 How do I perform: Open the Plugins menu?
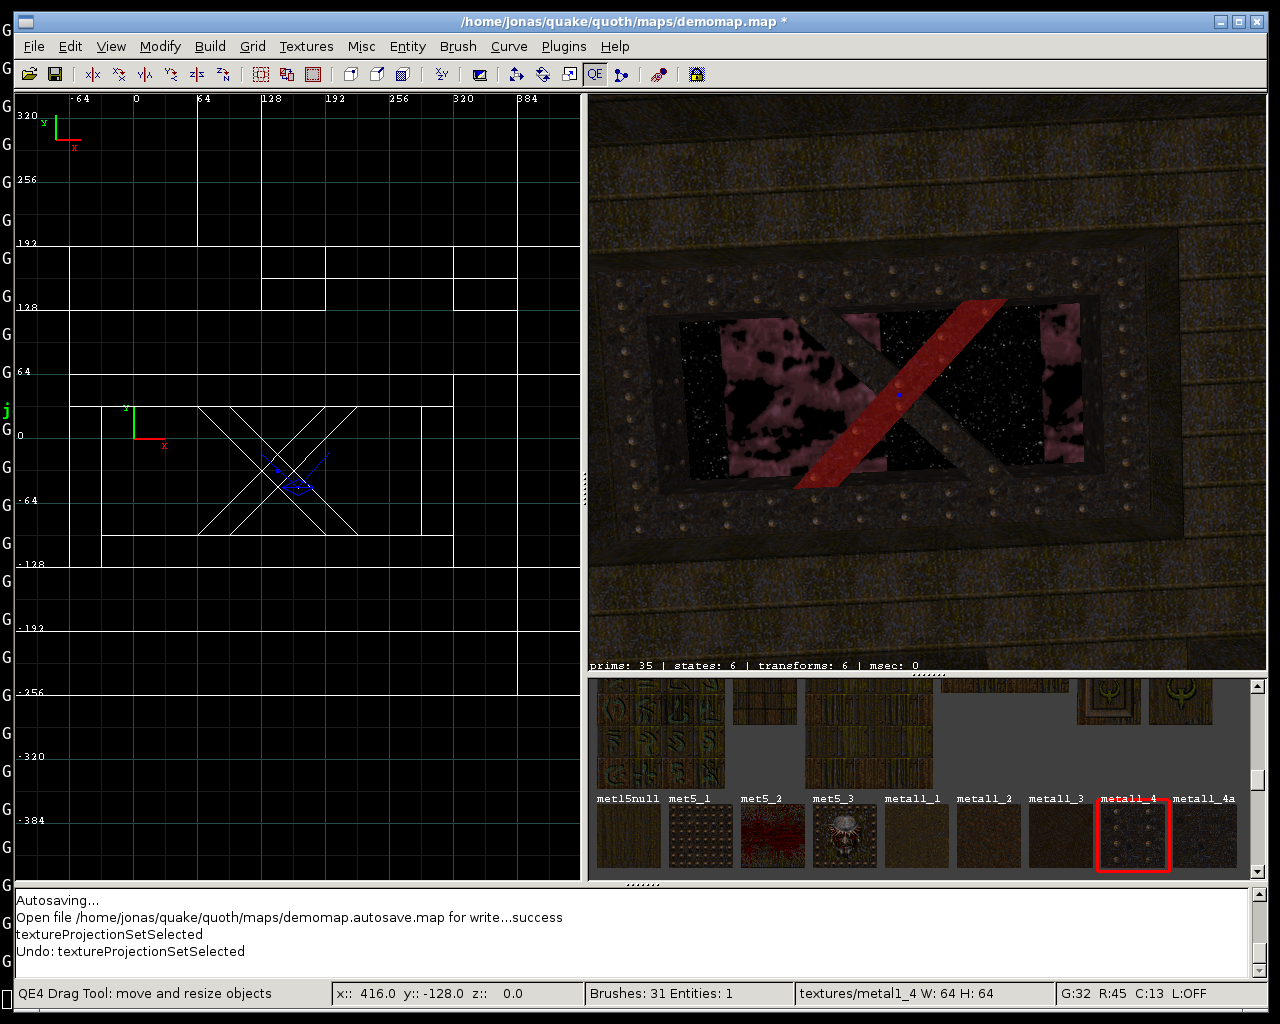[564, 47]
